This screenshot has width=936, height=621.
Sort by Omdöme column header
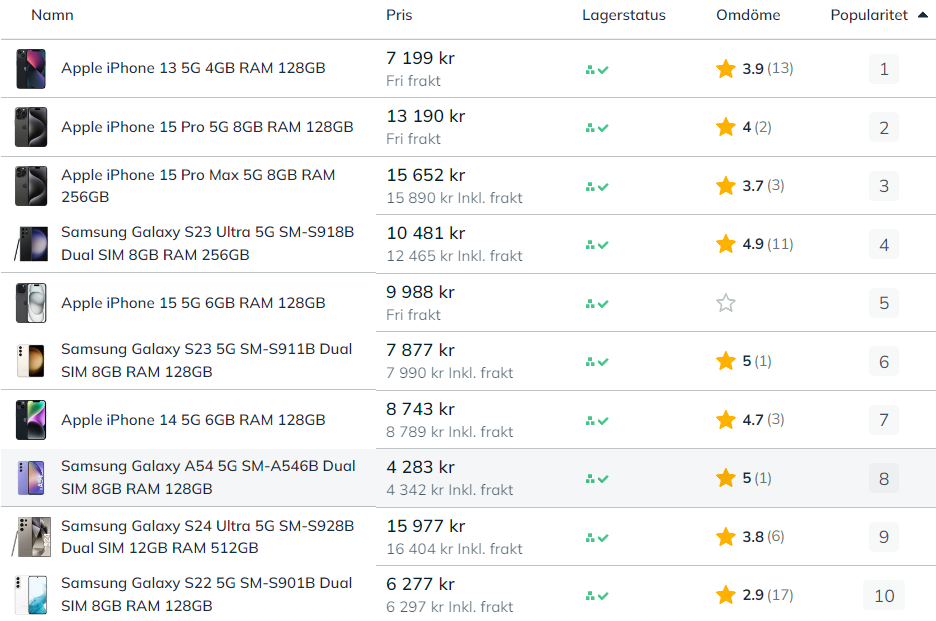pyautogui.click(x=748, y=15)
